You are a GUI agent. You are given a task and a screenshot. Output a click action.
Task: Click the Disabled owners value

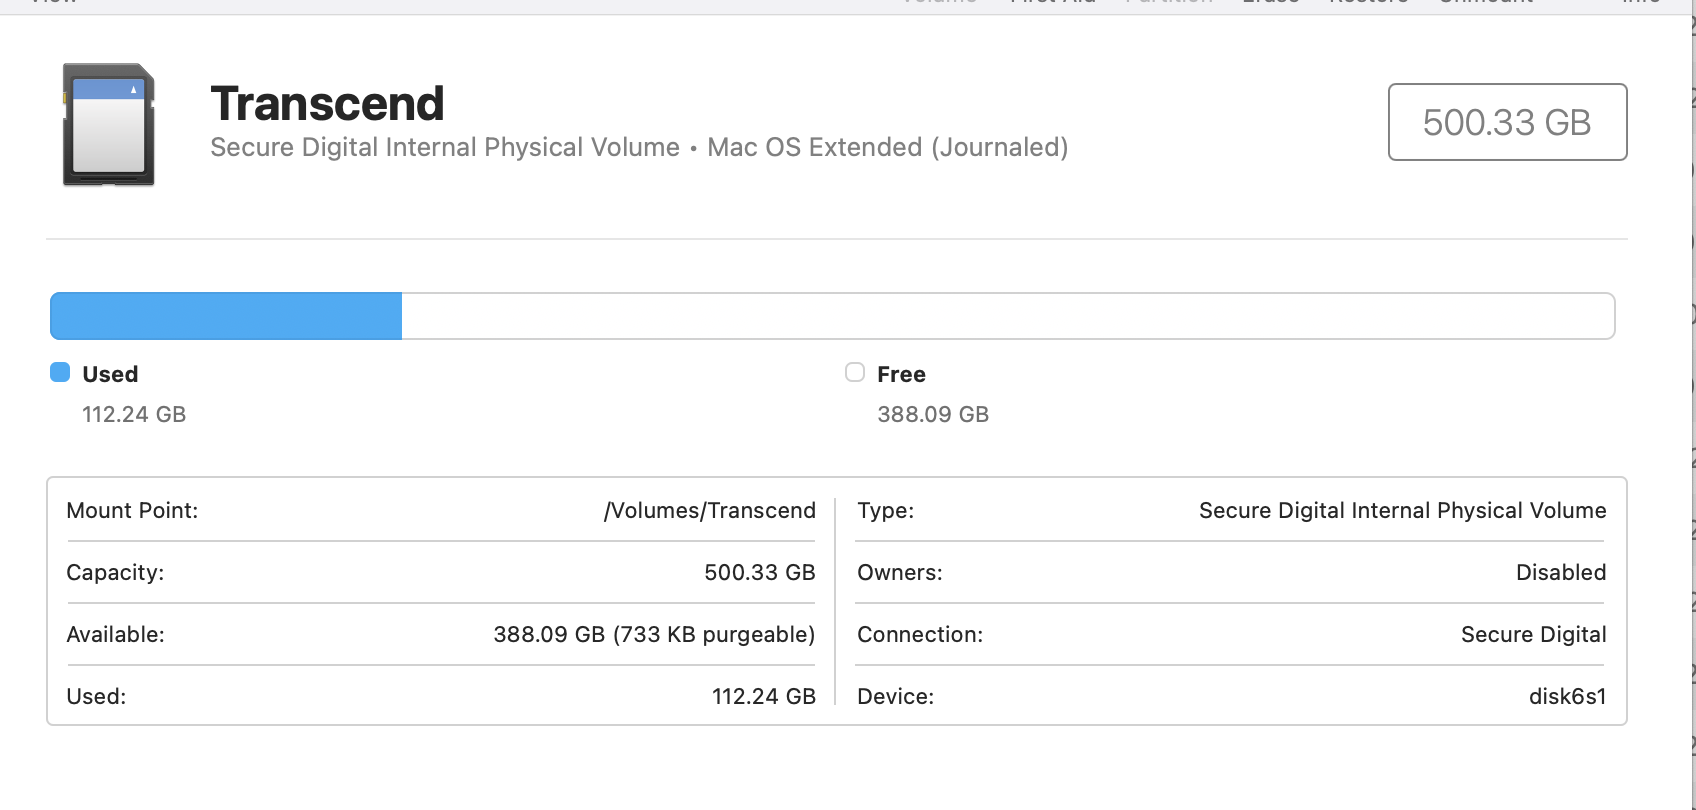tap(1561, 572)
